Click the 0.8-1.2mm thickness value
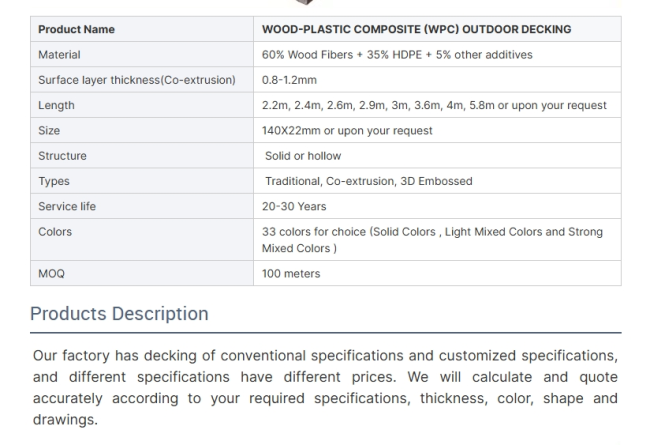Image resolution: width=650 pixels, height=445 pixels. [x=289, y=80]
